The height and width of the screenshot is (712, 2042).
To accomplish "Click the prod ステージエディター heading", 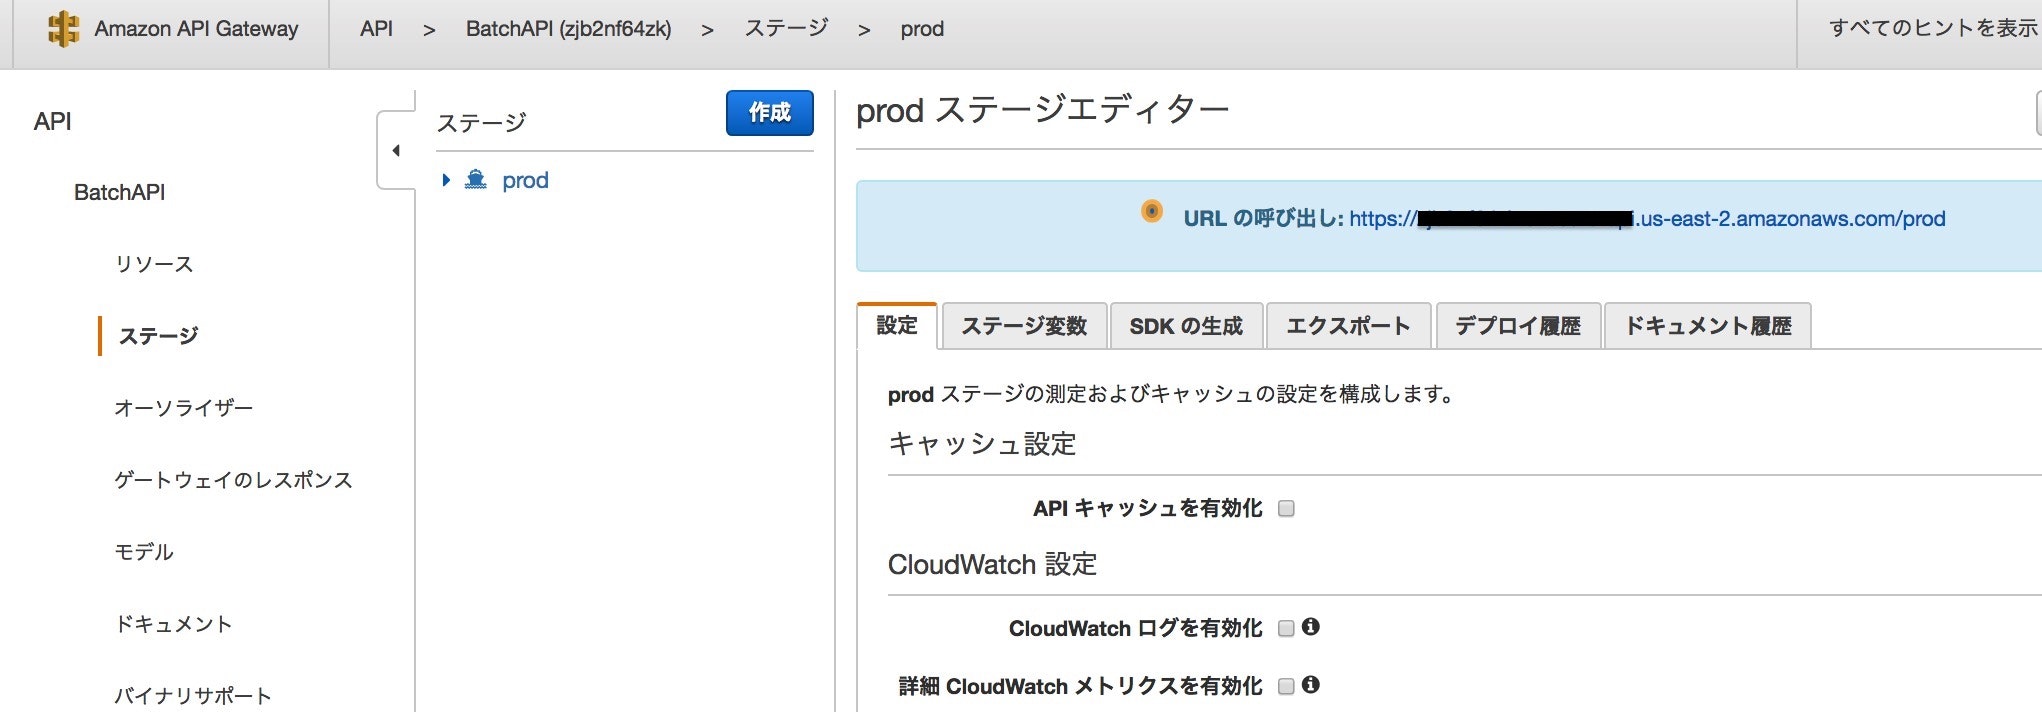I will (1042, 110).
